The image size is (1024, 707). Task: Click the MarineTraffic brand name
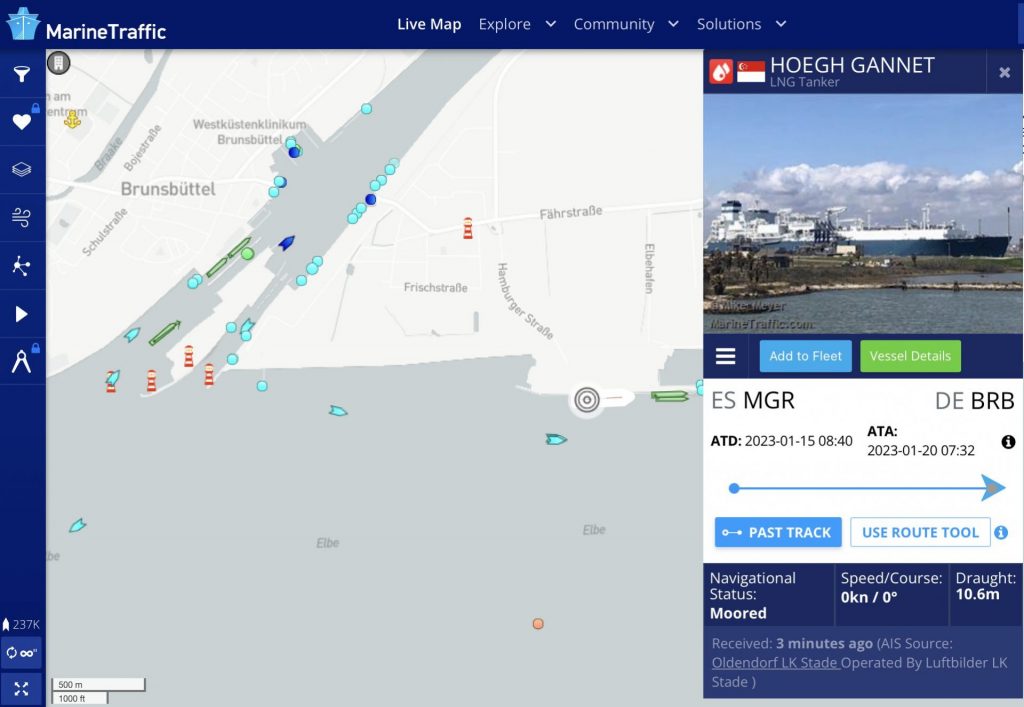point(106,31)
